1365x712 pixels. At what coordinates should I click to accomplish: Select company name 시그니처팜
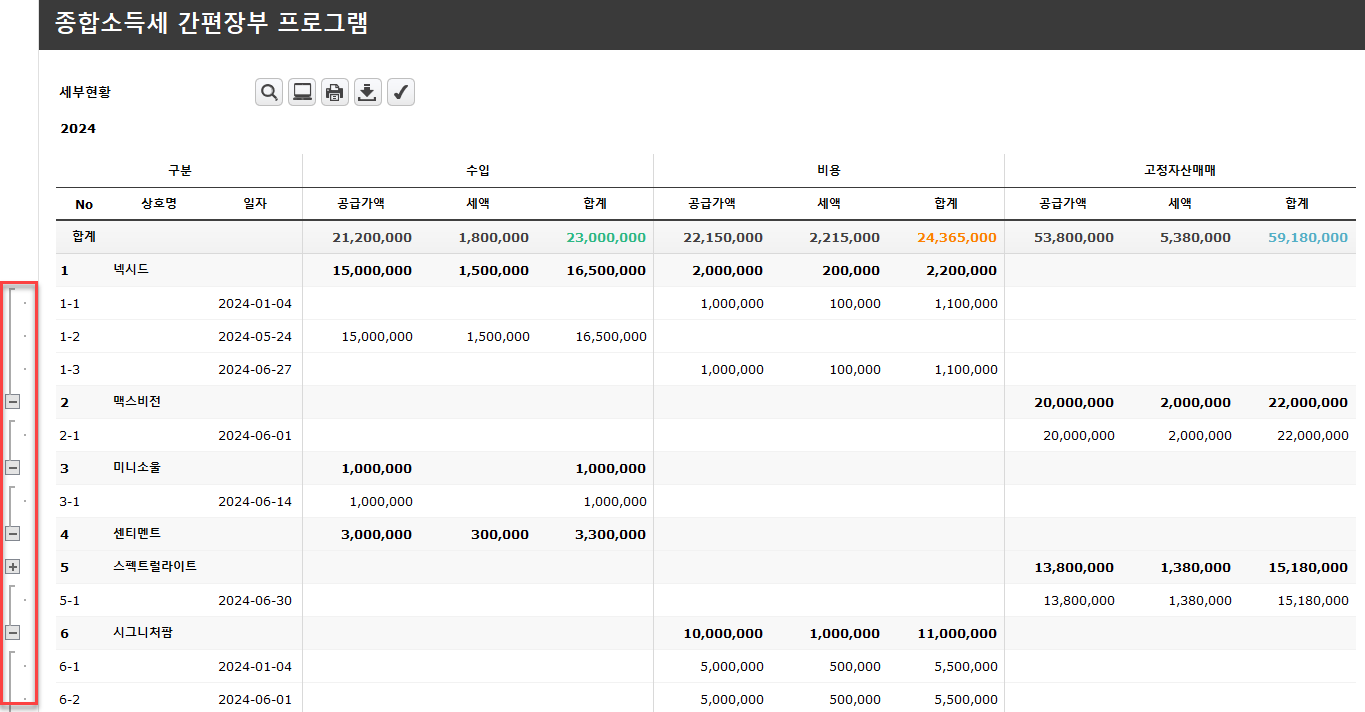point(143,632)
